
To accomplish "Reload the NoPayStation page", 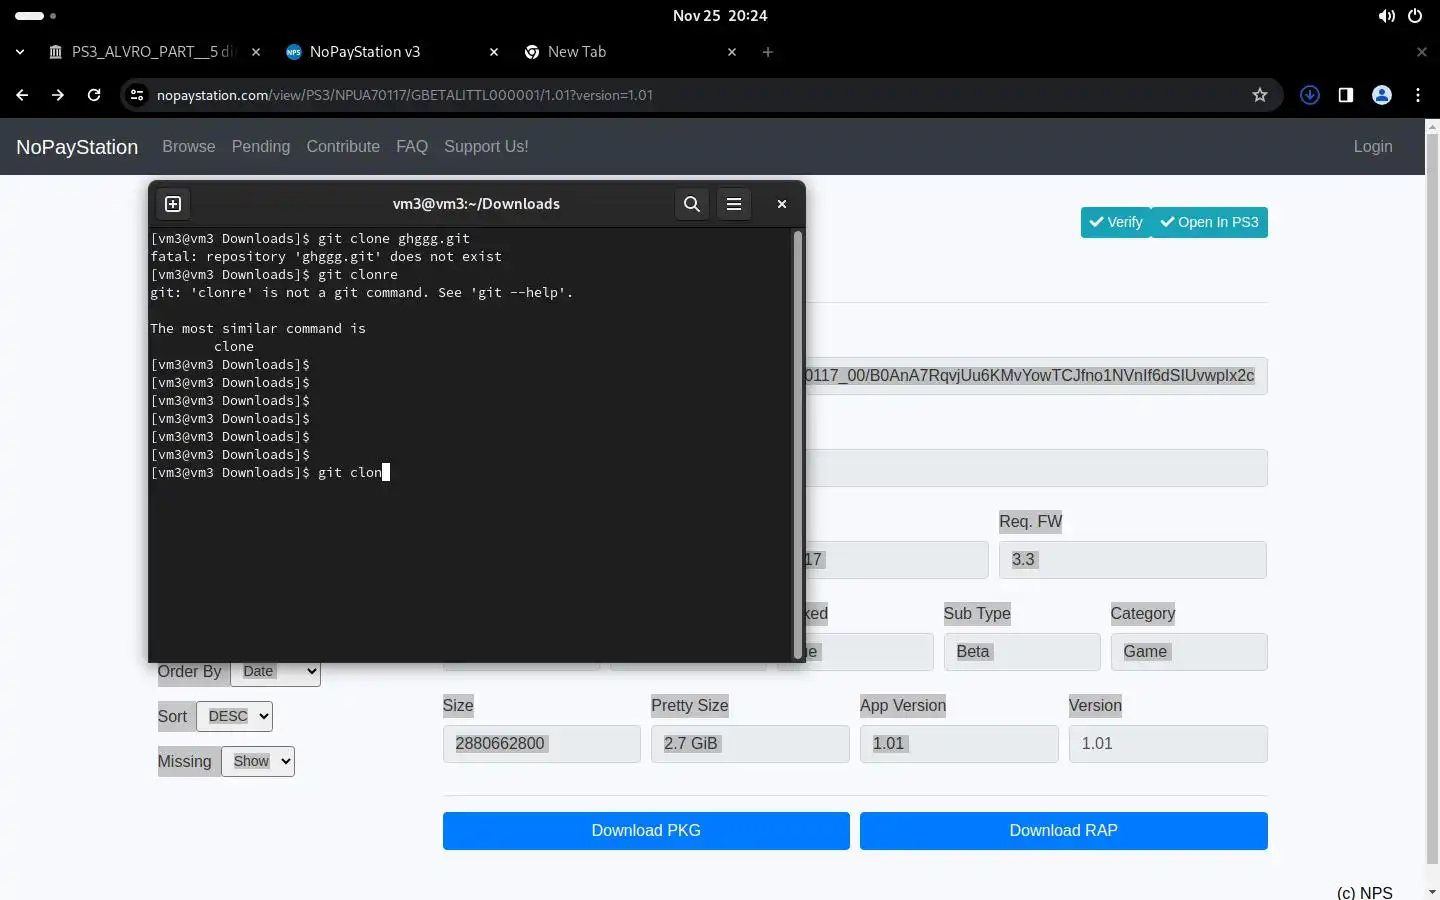I will [x=94, y=95].
